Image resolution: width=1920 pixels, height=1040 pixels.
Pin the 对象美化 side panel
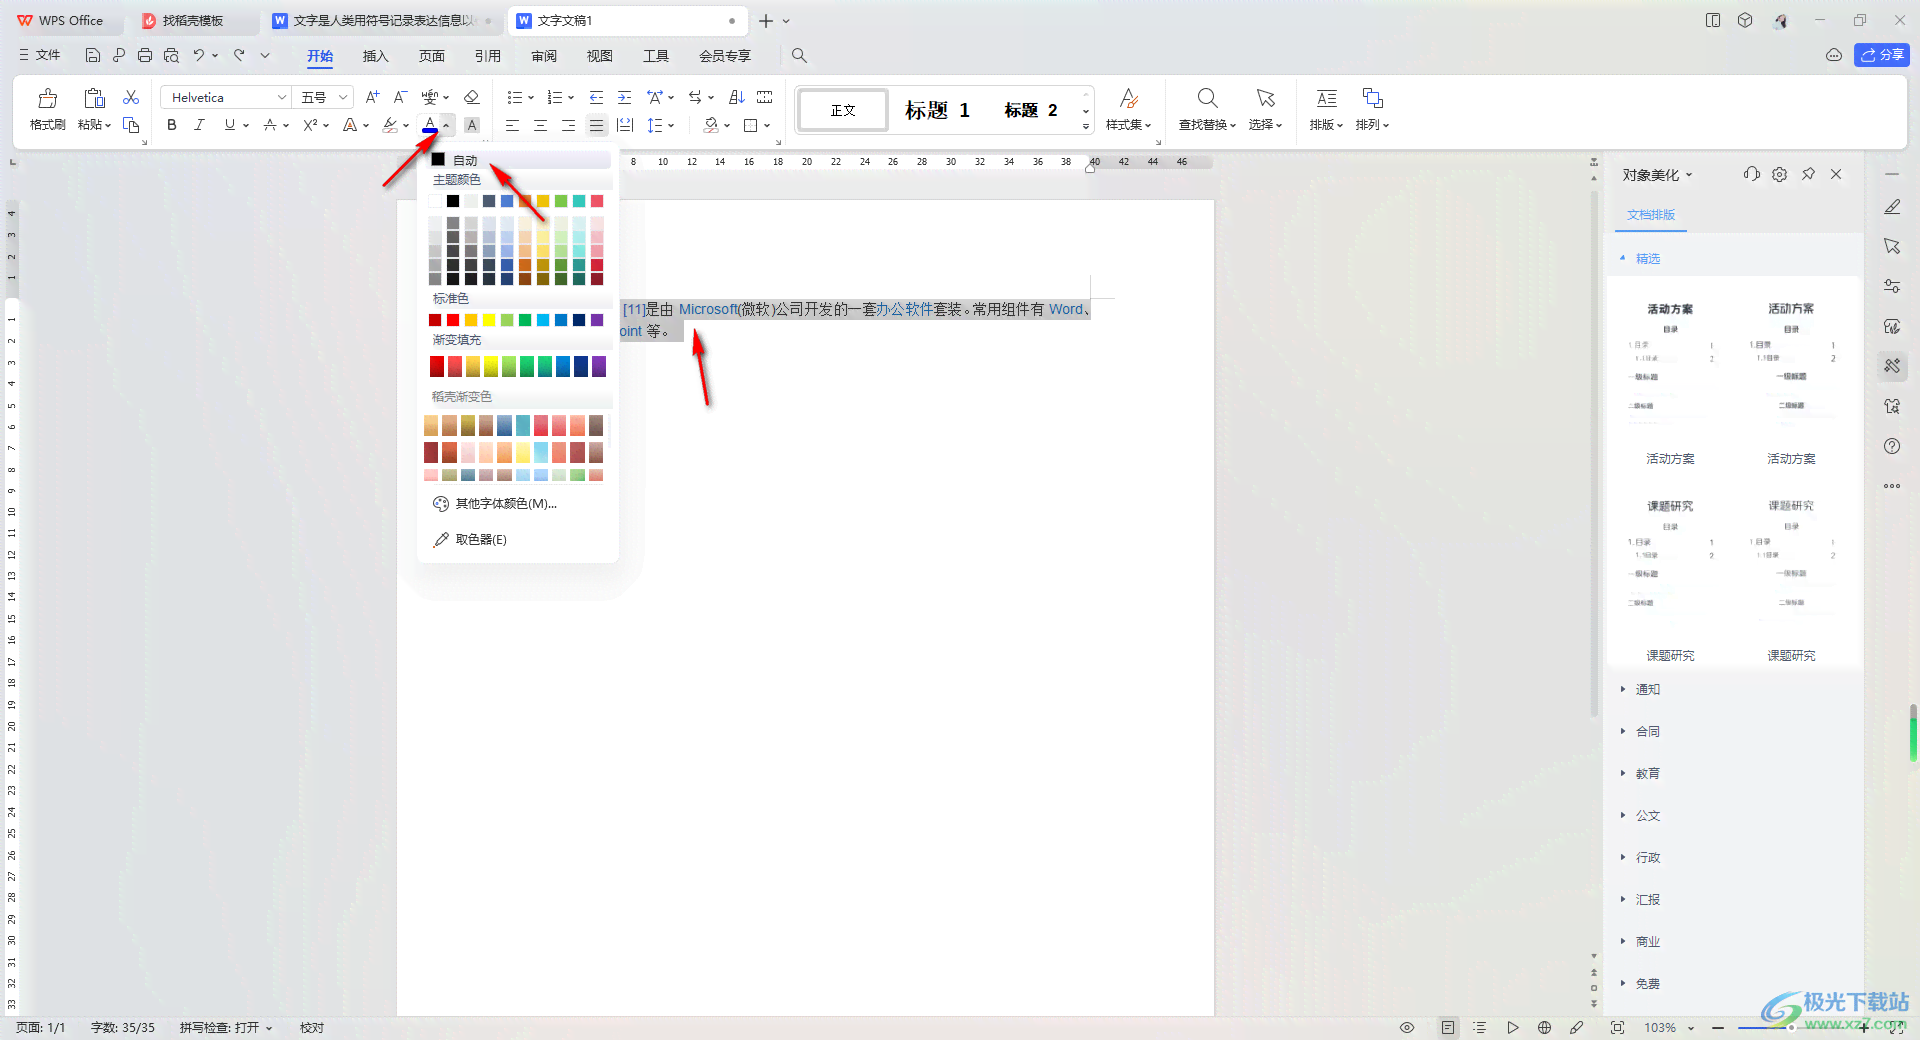pyautogui.click(x=1808, y=174)
